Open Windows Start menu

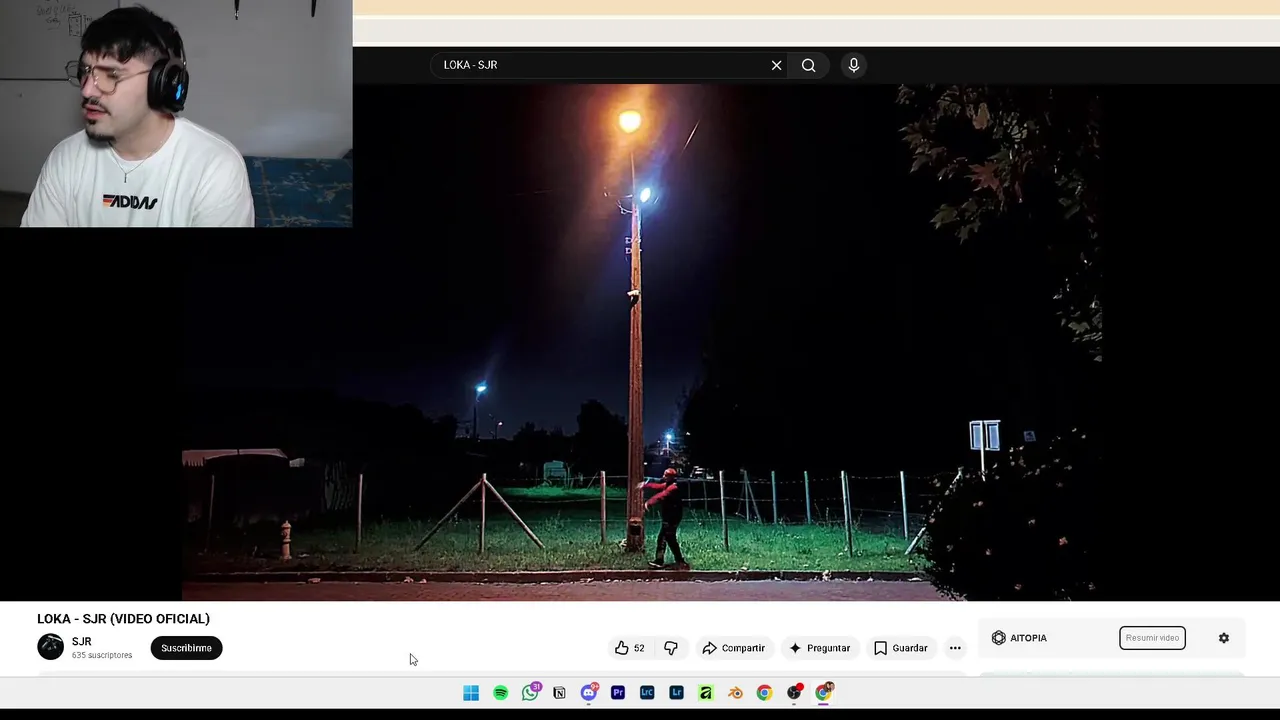tap(471, 693)
